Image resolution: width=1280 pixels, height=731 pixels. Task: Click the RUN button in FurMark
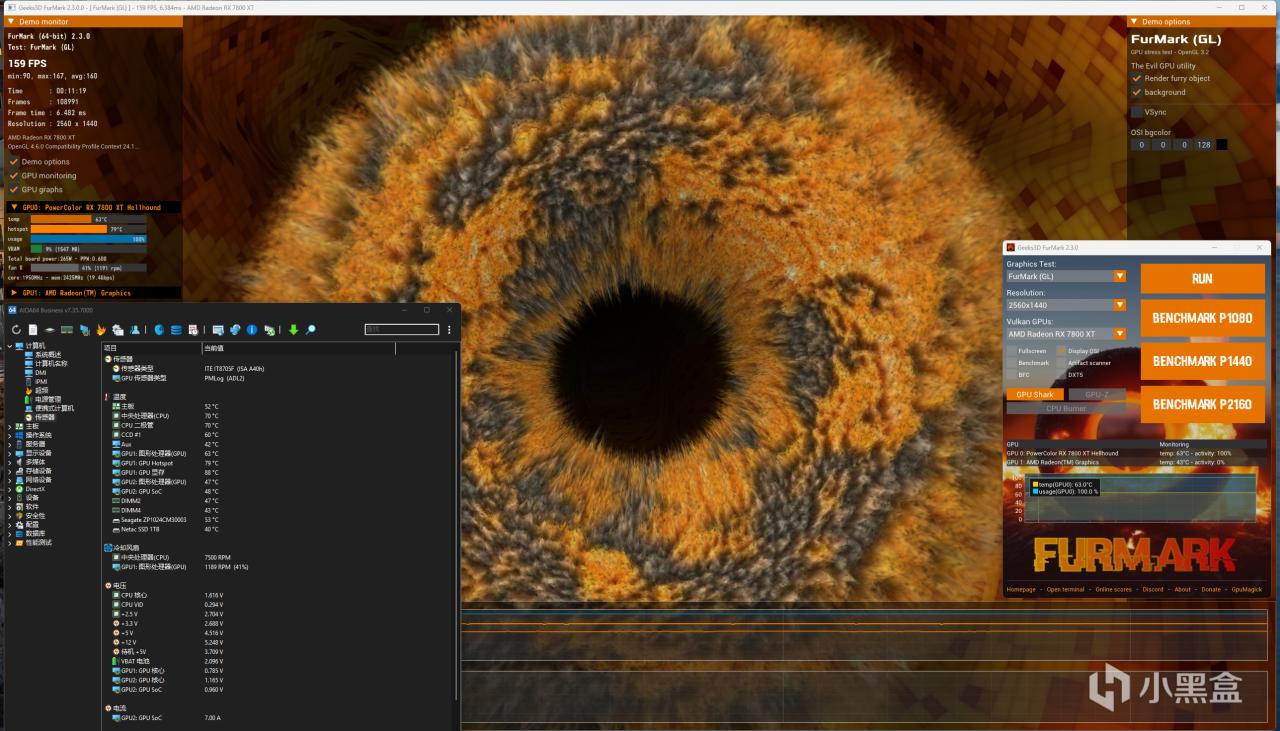click(x=1202, y=278)
